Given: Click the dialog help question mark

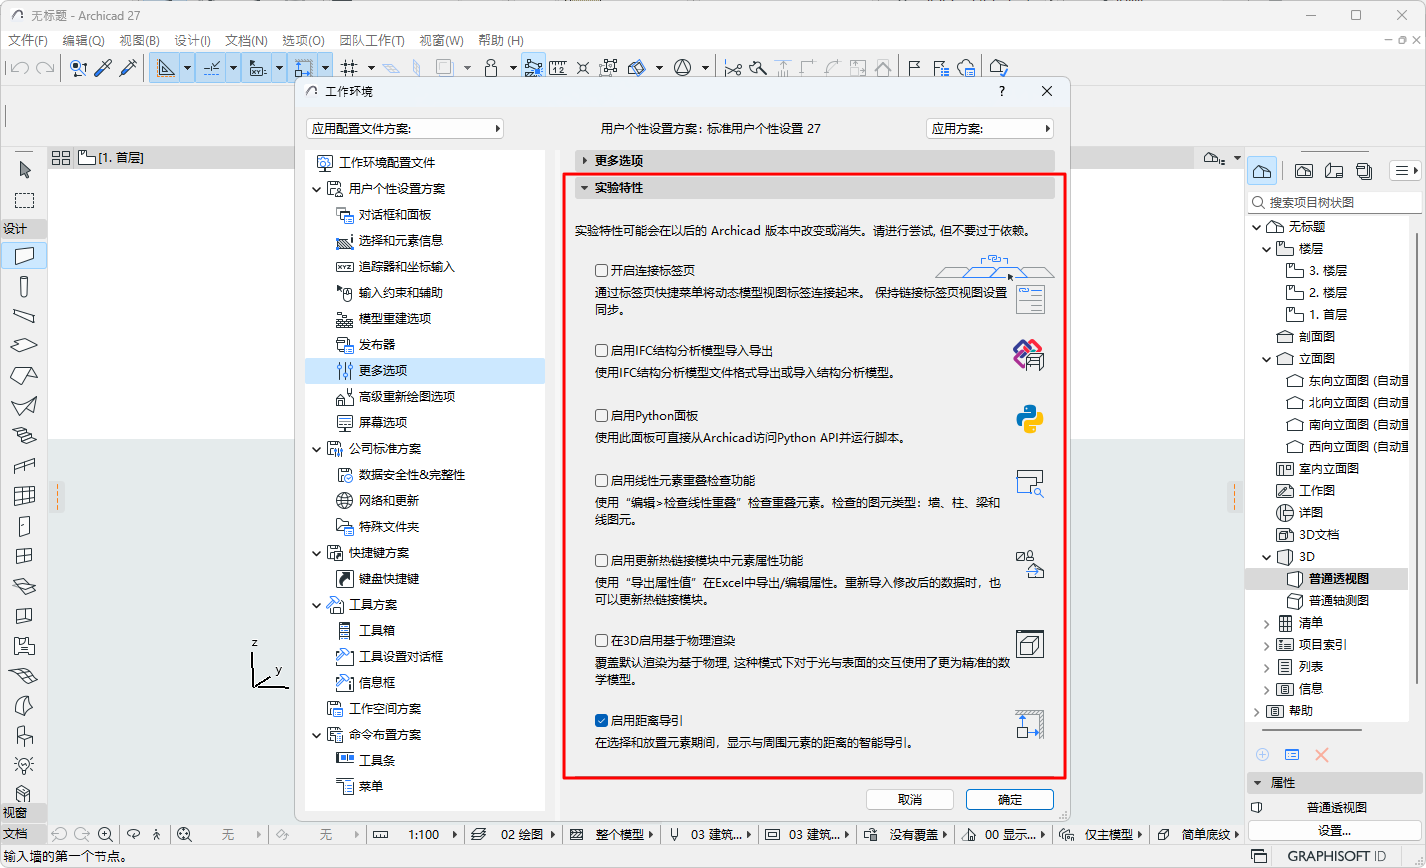Looking at the screenshot, I should click(x=1002, y=91).
